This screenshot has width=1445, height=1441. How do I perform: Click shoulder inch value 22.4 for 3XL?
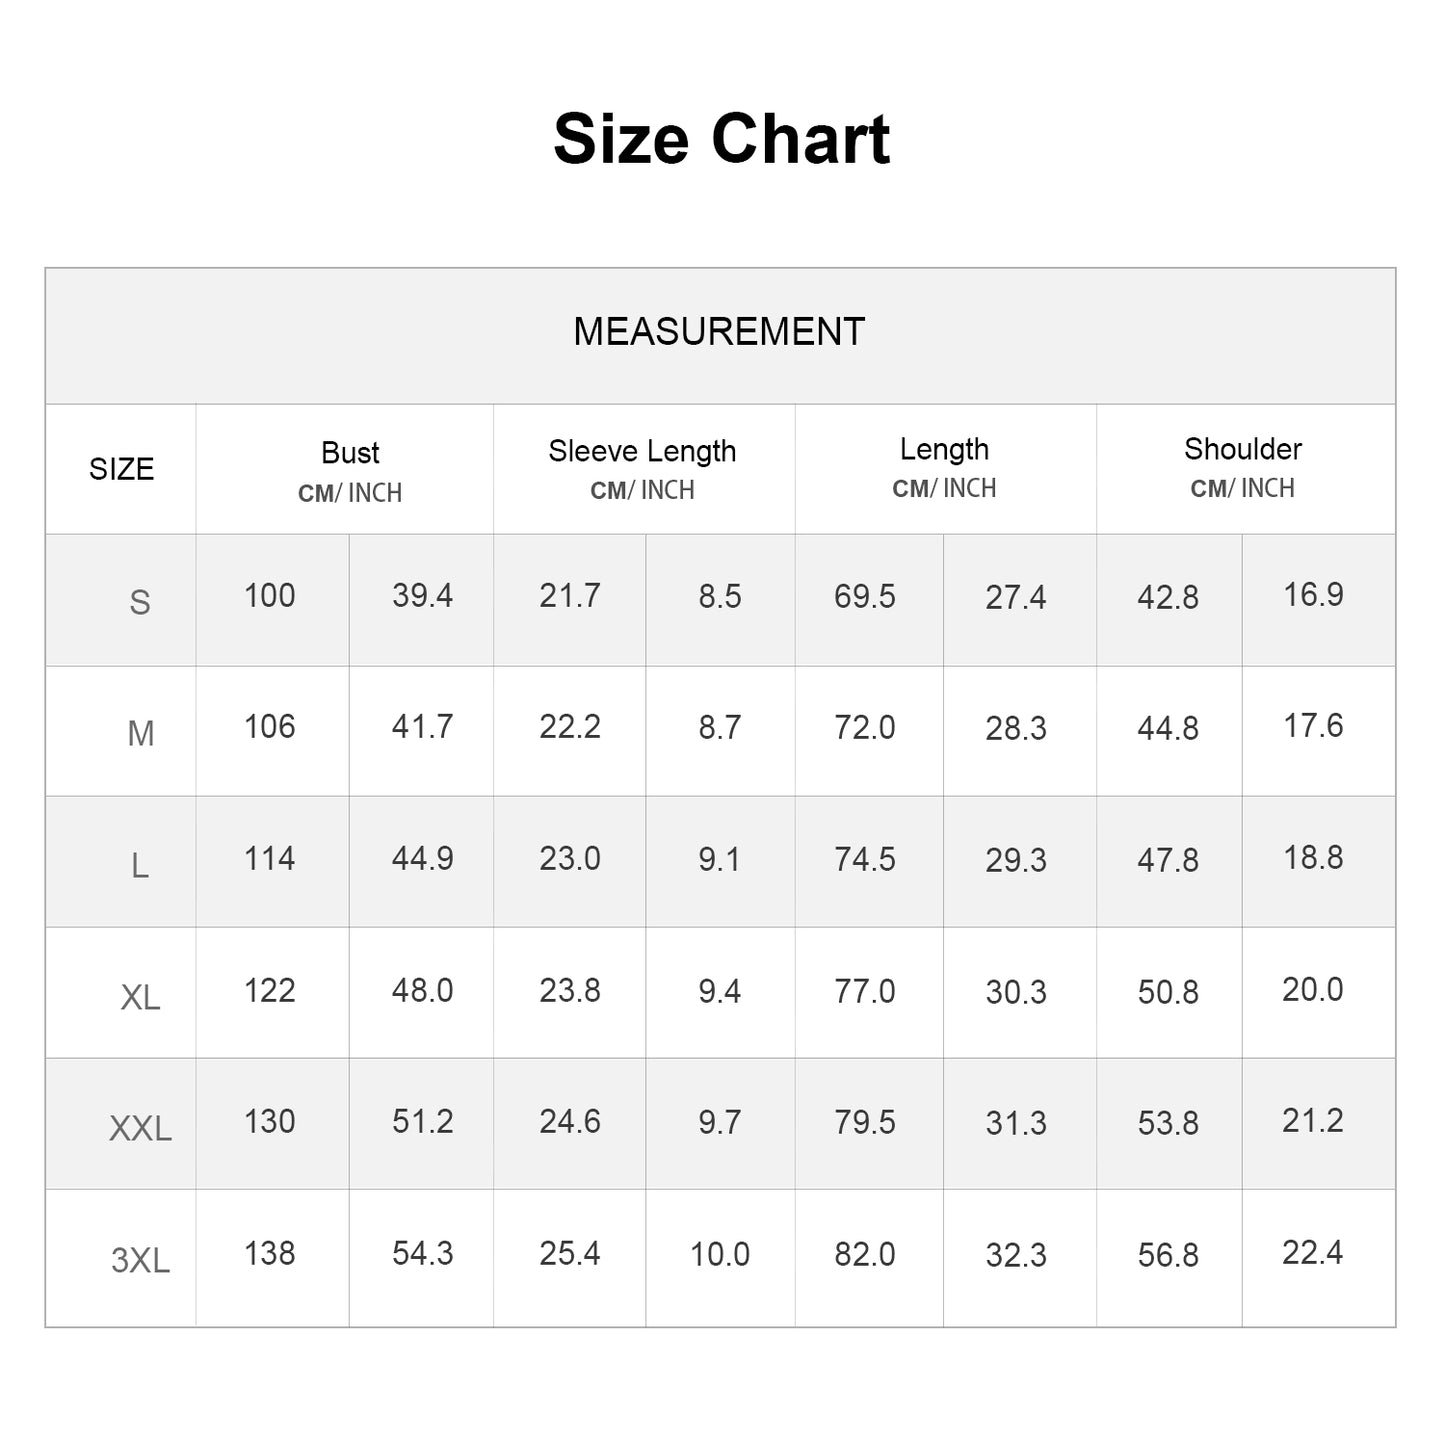(1312, 1253)
